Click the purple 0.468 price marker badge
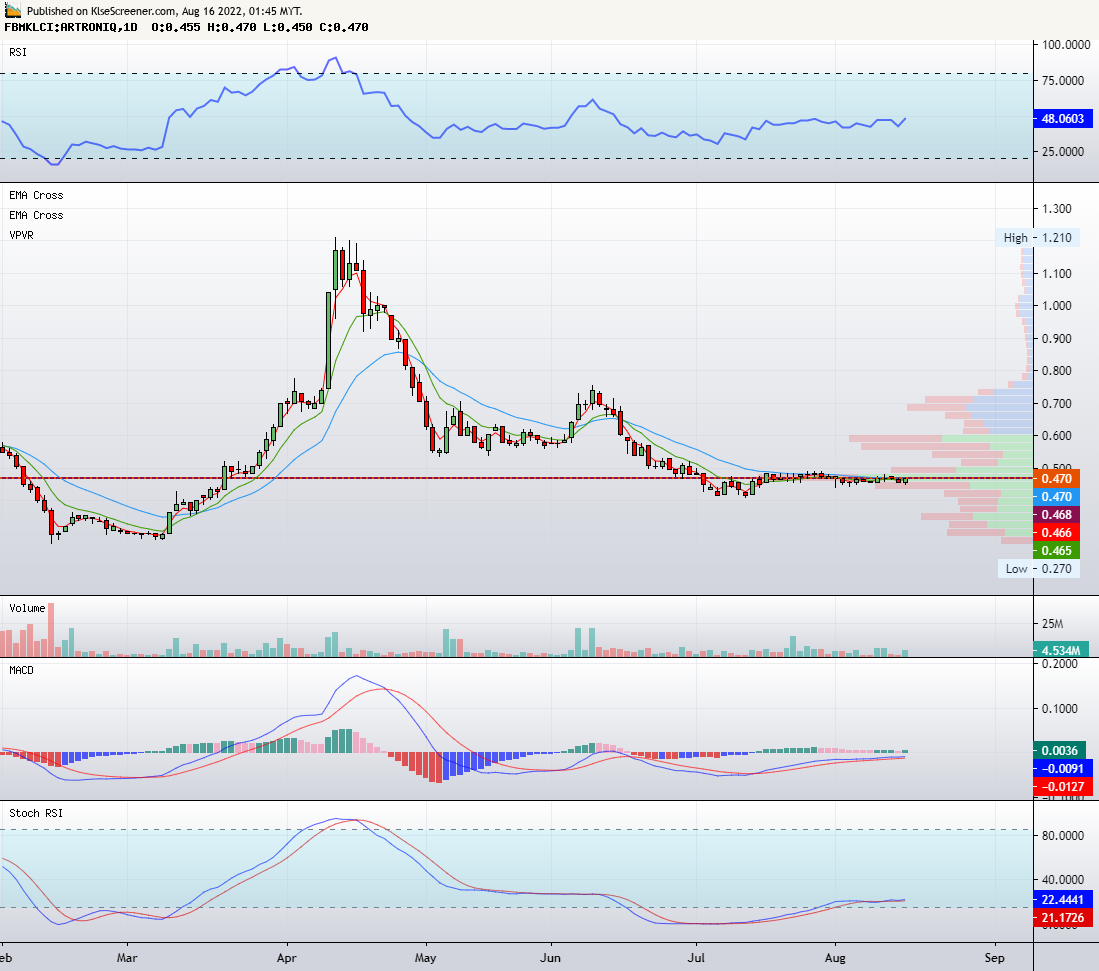 1055,516
